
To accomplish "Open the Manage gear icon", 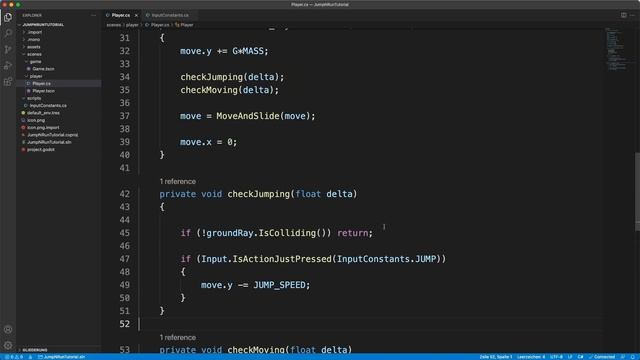I will point(8,345).
